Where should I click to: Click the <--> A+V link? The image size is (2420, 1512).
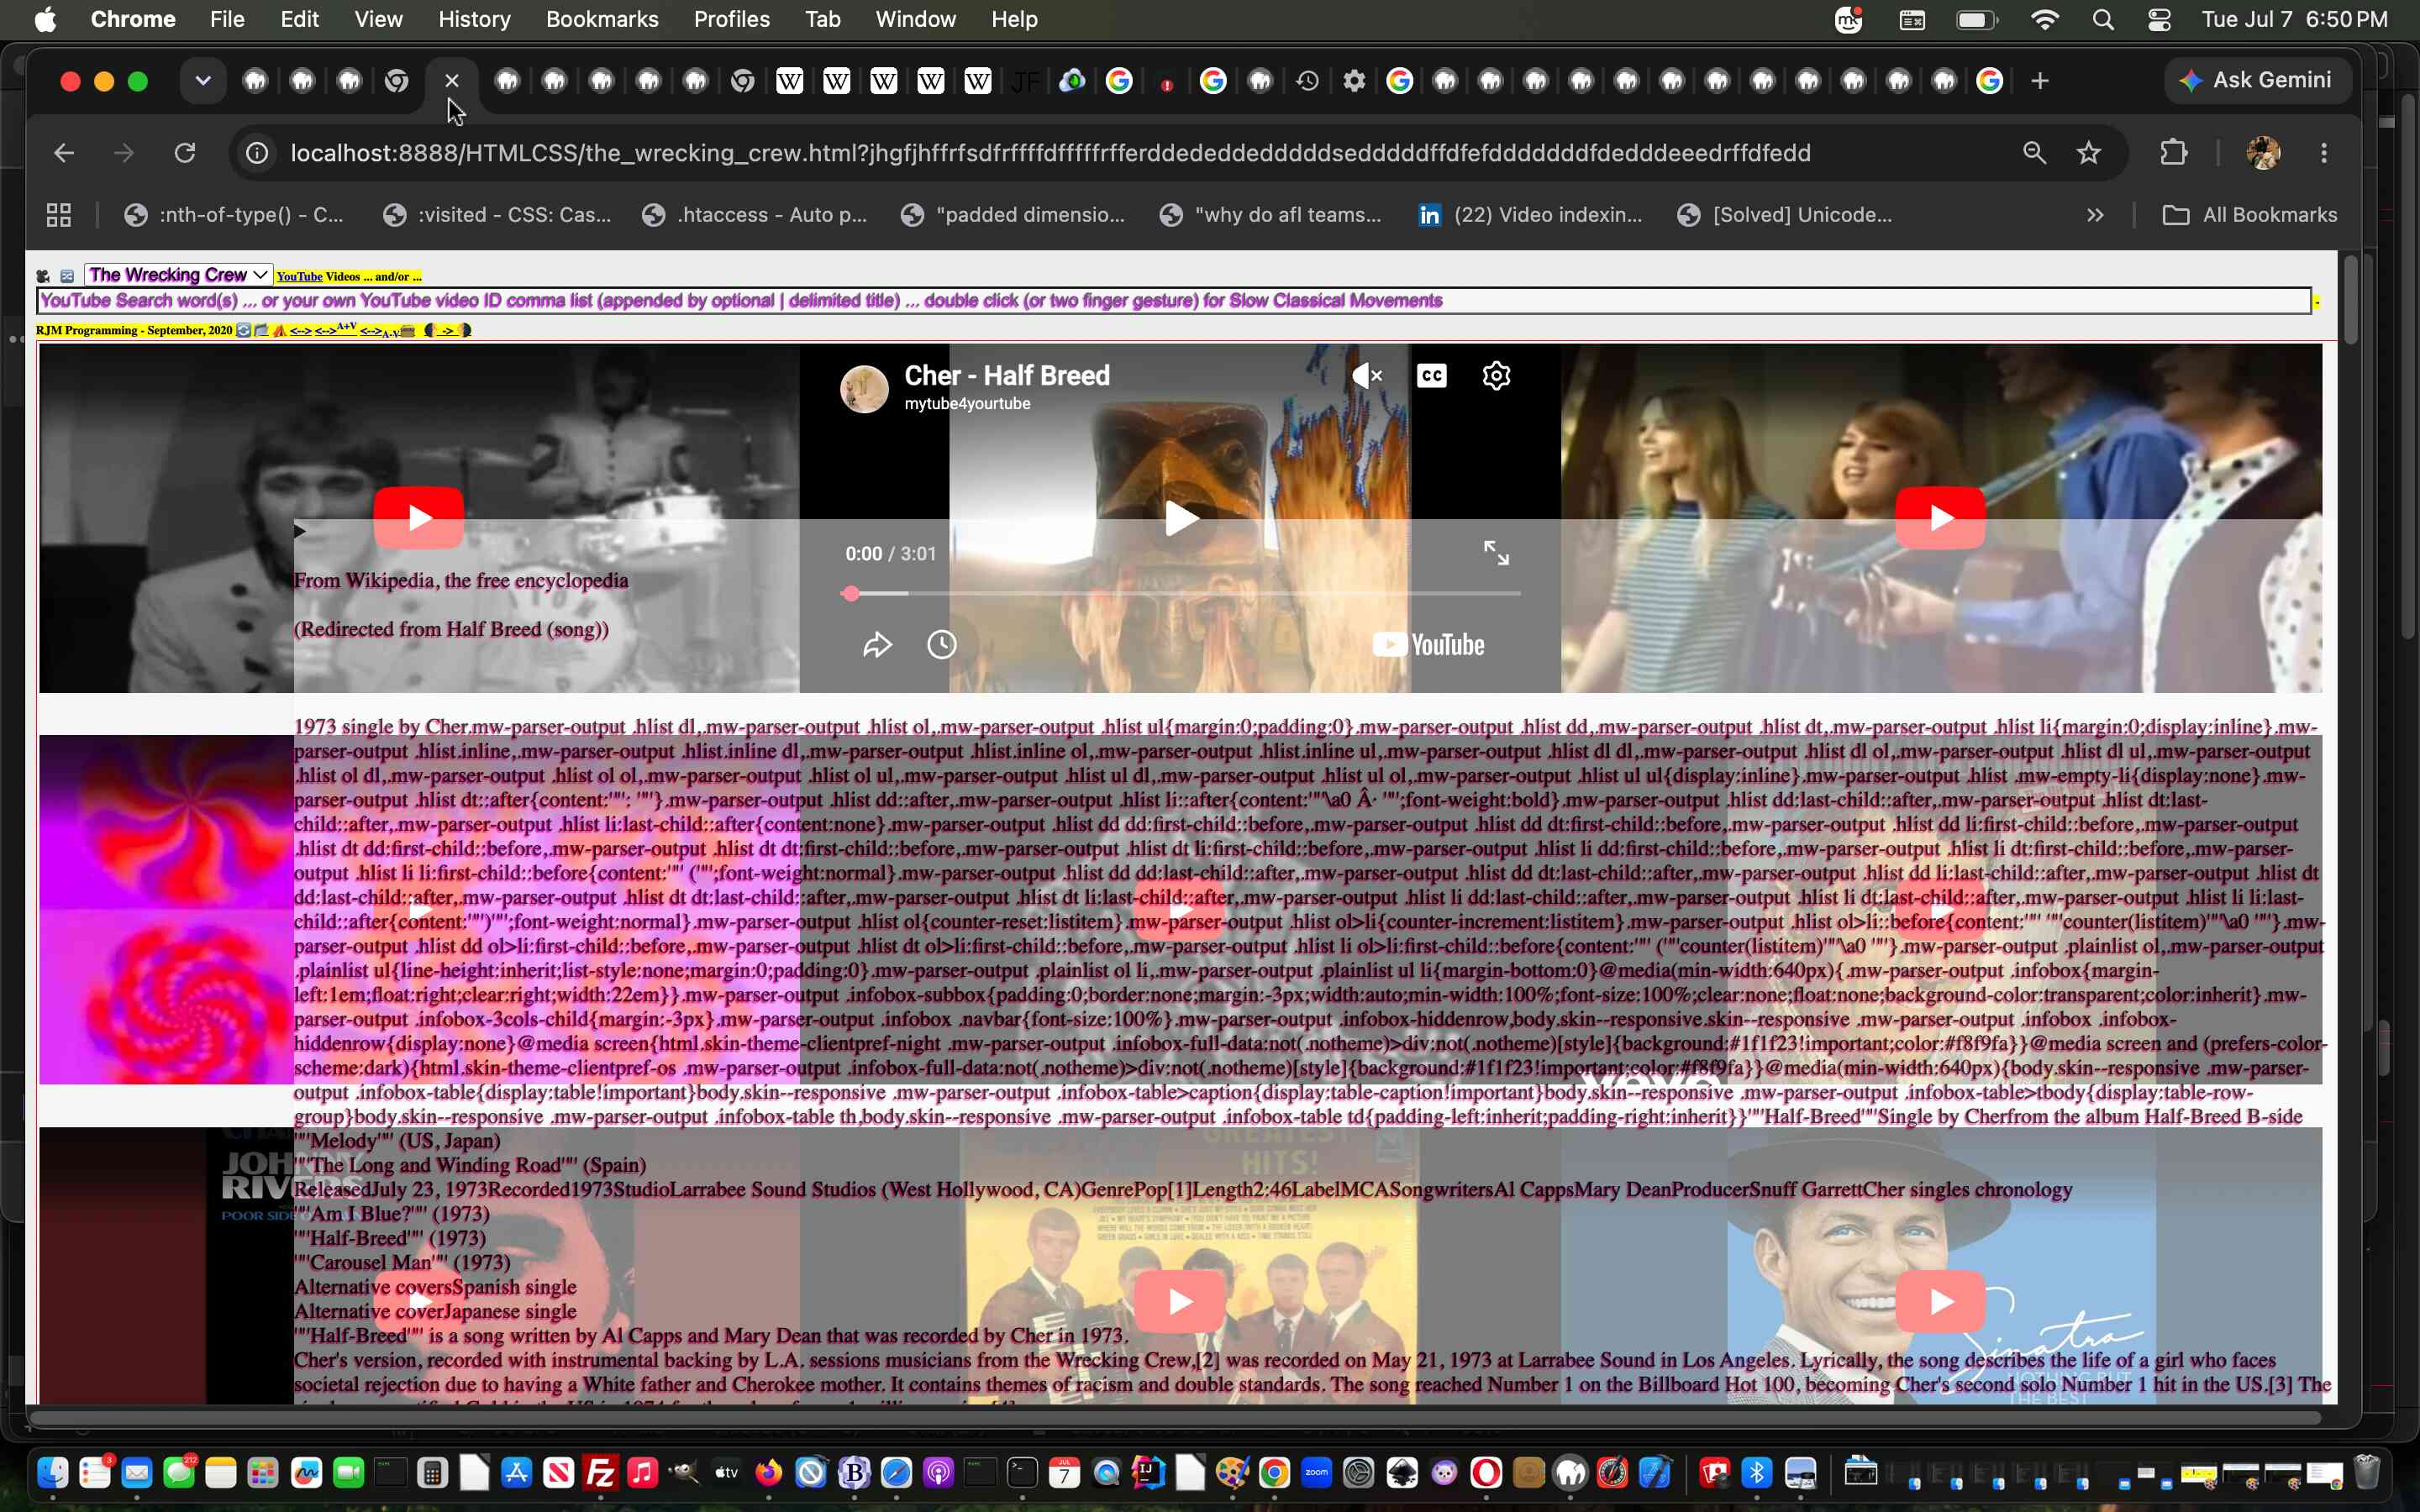tap(336, 329)
